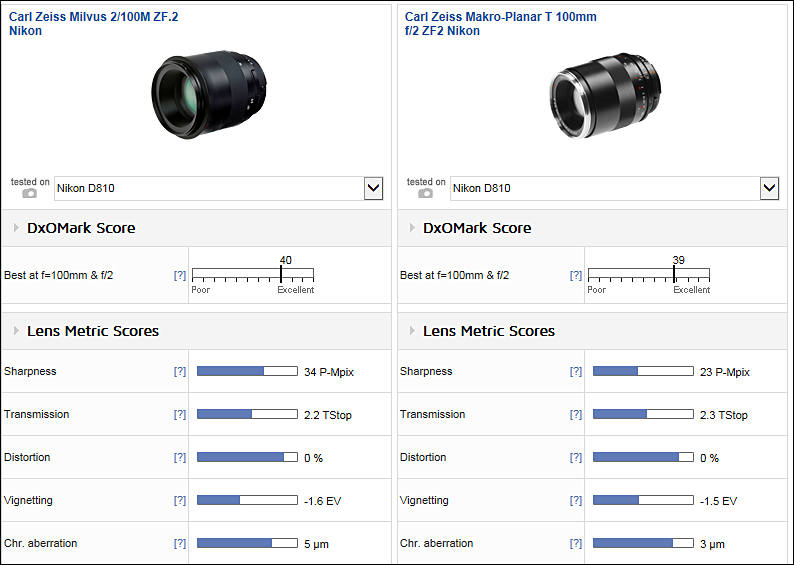Click the right Vignetting help [?] icon
Image resolution: width=794 pixels, height=565 pixels.
(576, 500)
